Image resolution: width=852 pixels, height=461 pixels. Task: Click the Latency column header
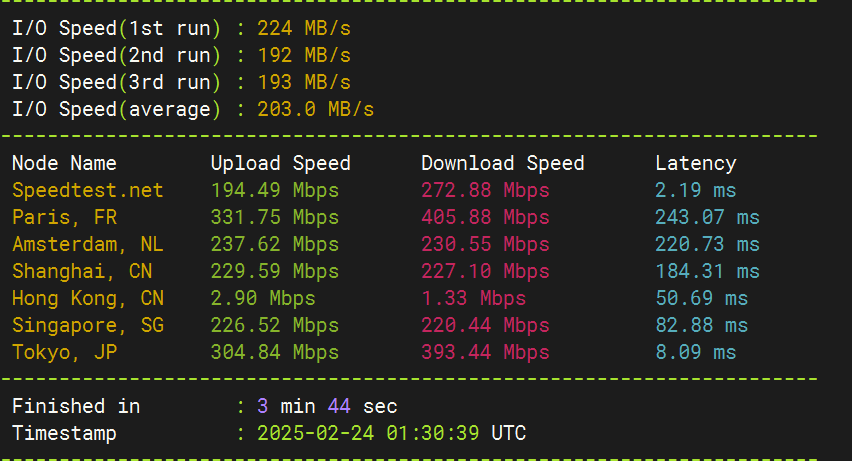tap(695, 163)
